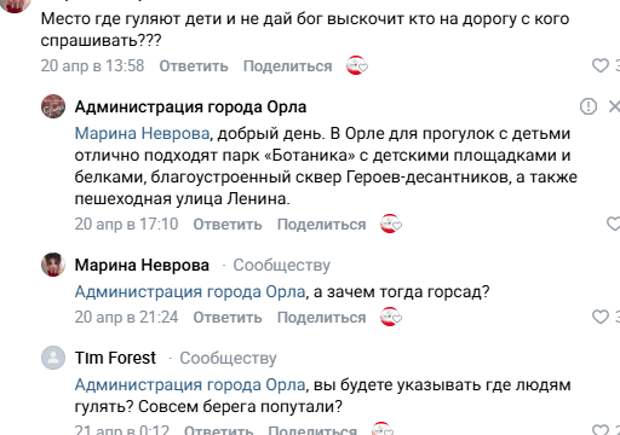620x435 pixels.
Task: Click the info icon beside the Администрация города Орла comment
Action: point(588,107)
